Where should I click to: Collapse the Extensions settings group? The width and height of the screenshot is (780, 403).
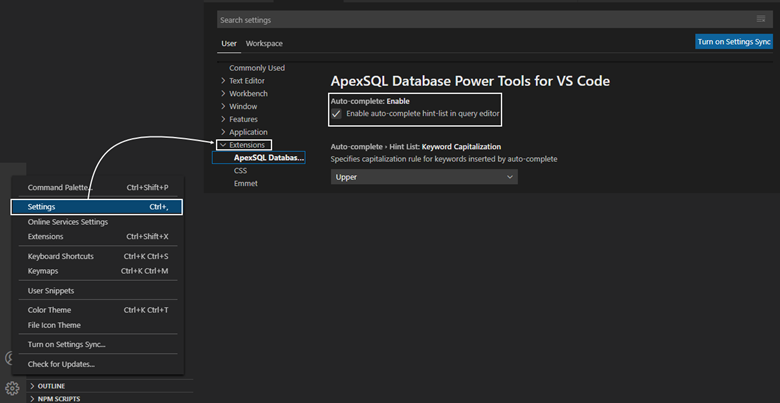tap(223, 145)
